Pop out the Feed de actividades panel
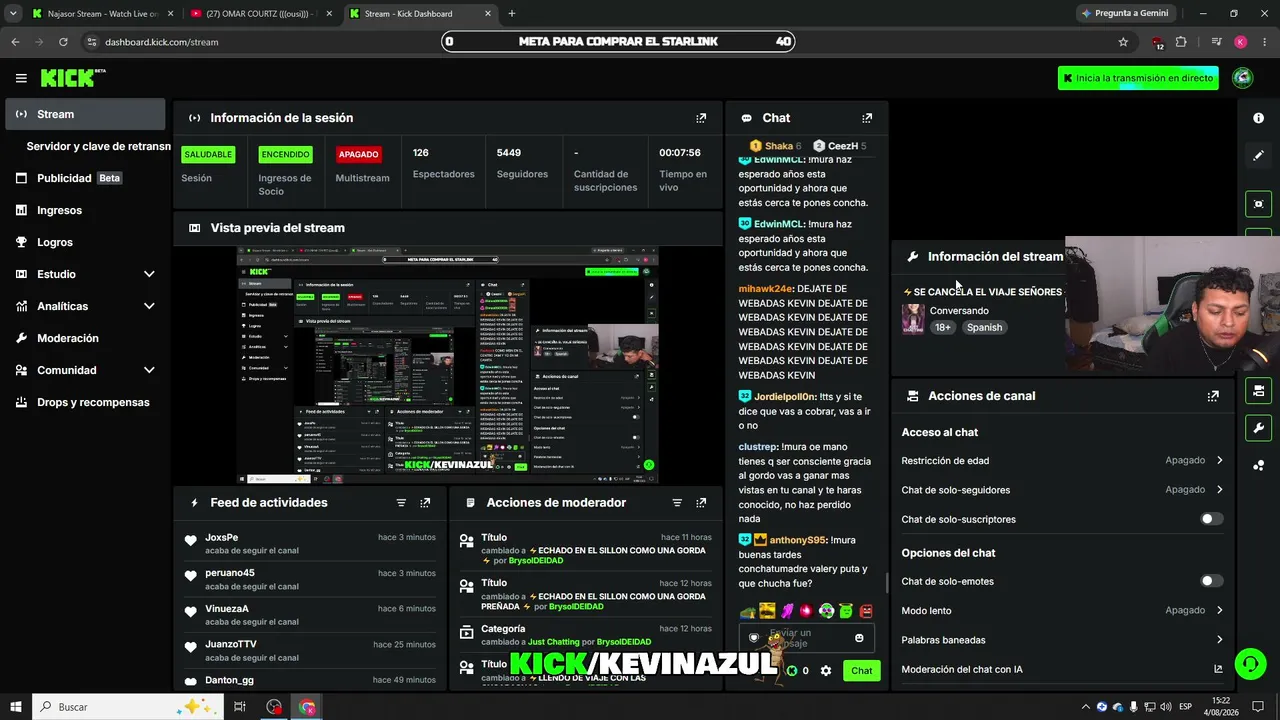The width and height of the screenshot is (1280, 720). tap(425, 503)
